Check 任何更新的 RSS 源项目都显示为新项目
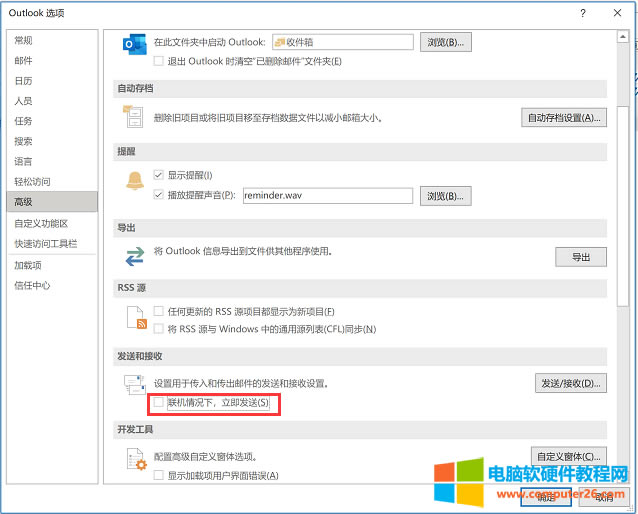 point(158,311)
